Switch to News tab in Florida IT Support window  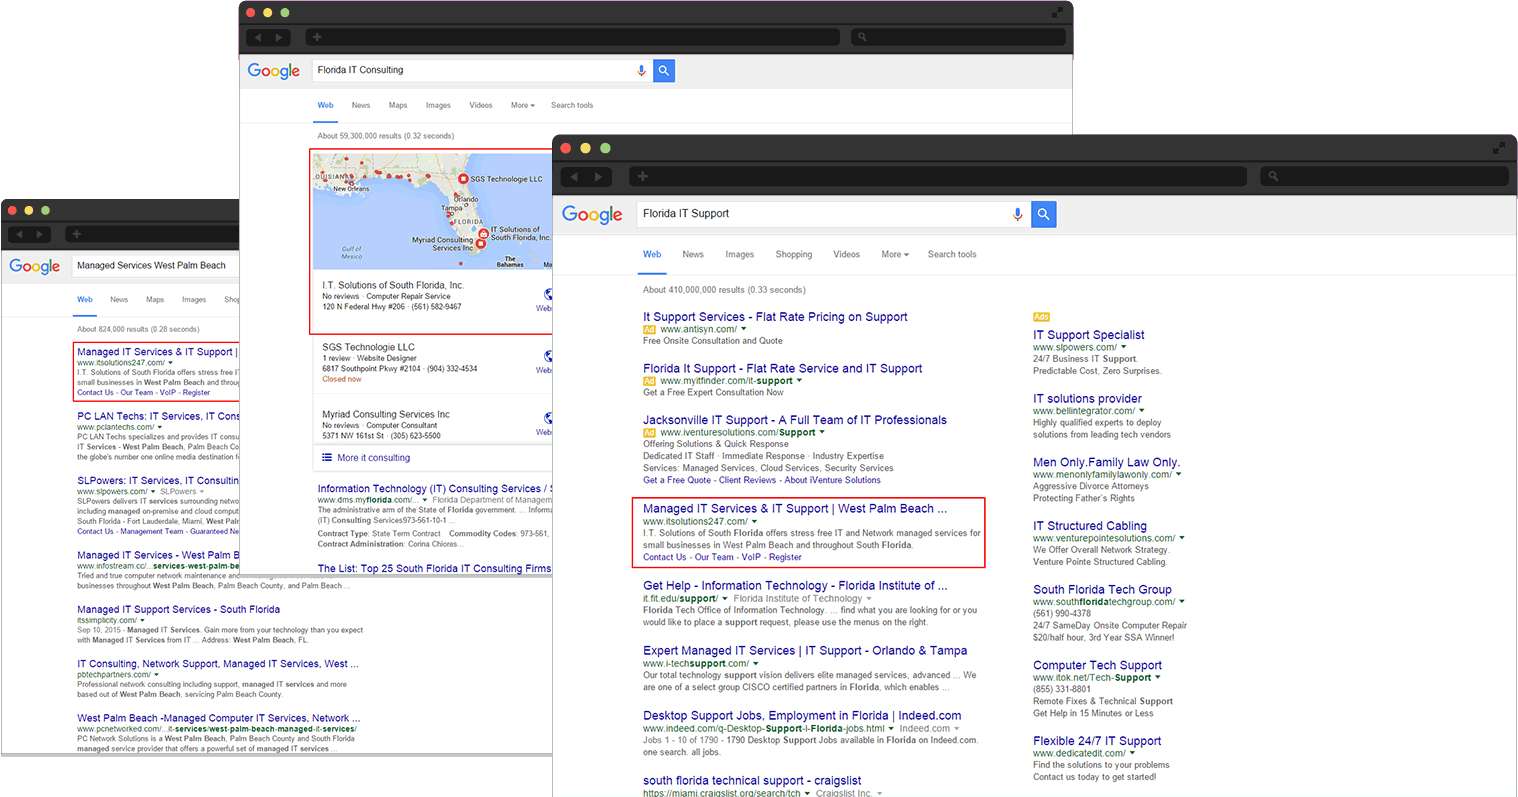693,254
